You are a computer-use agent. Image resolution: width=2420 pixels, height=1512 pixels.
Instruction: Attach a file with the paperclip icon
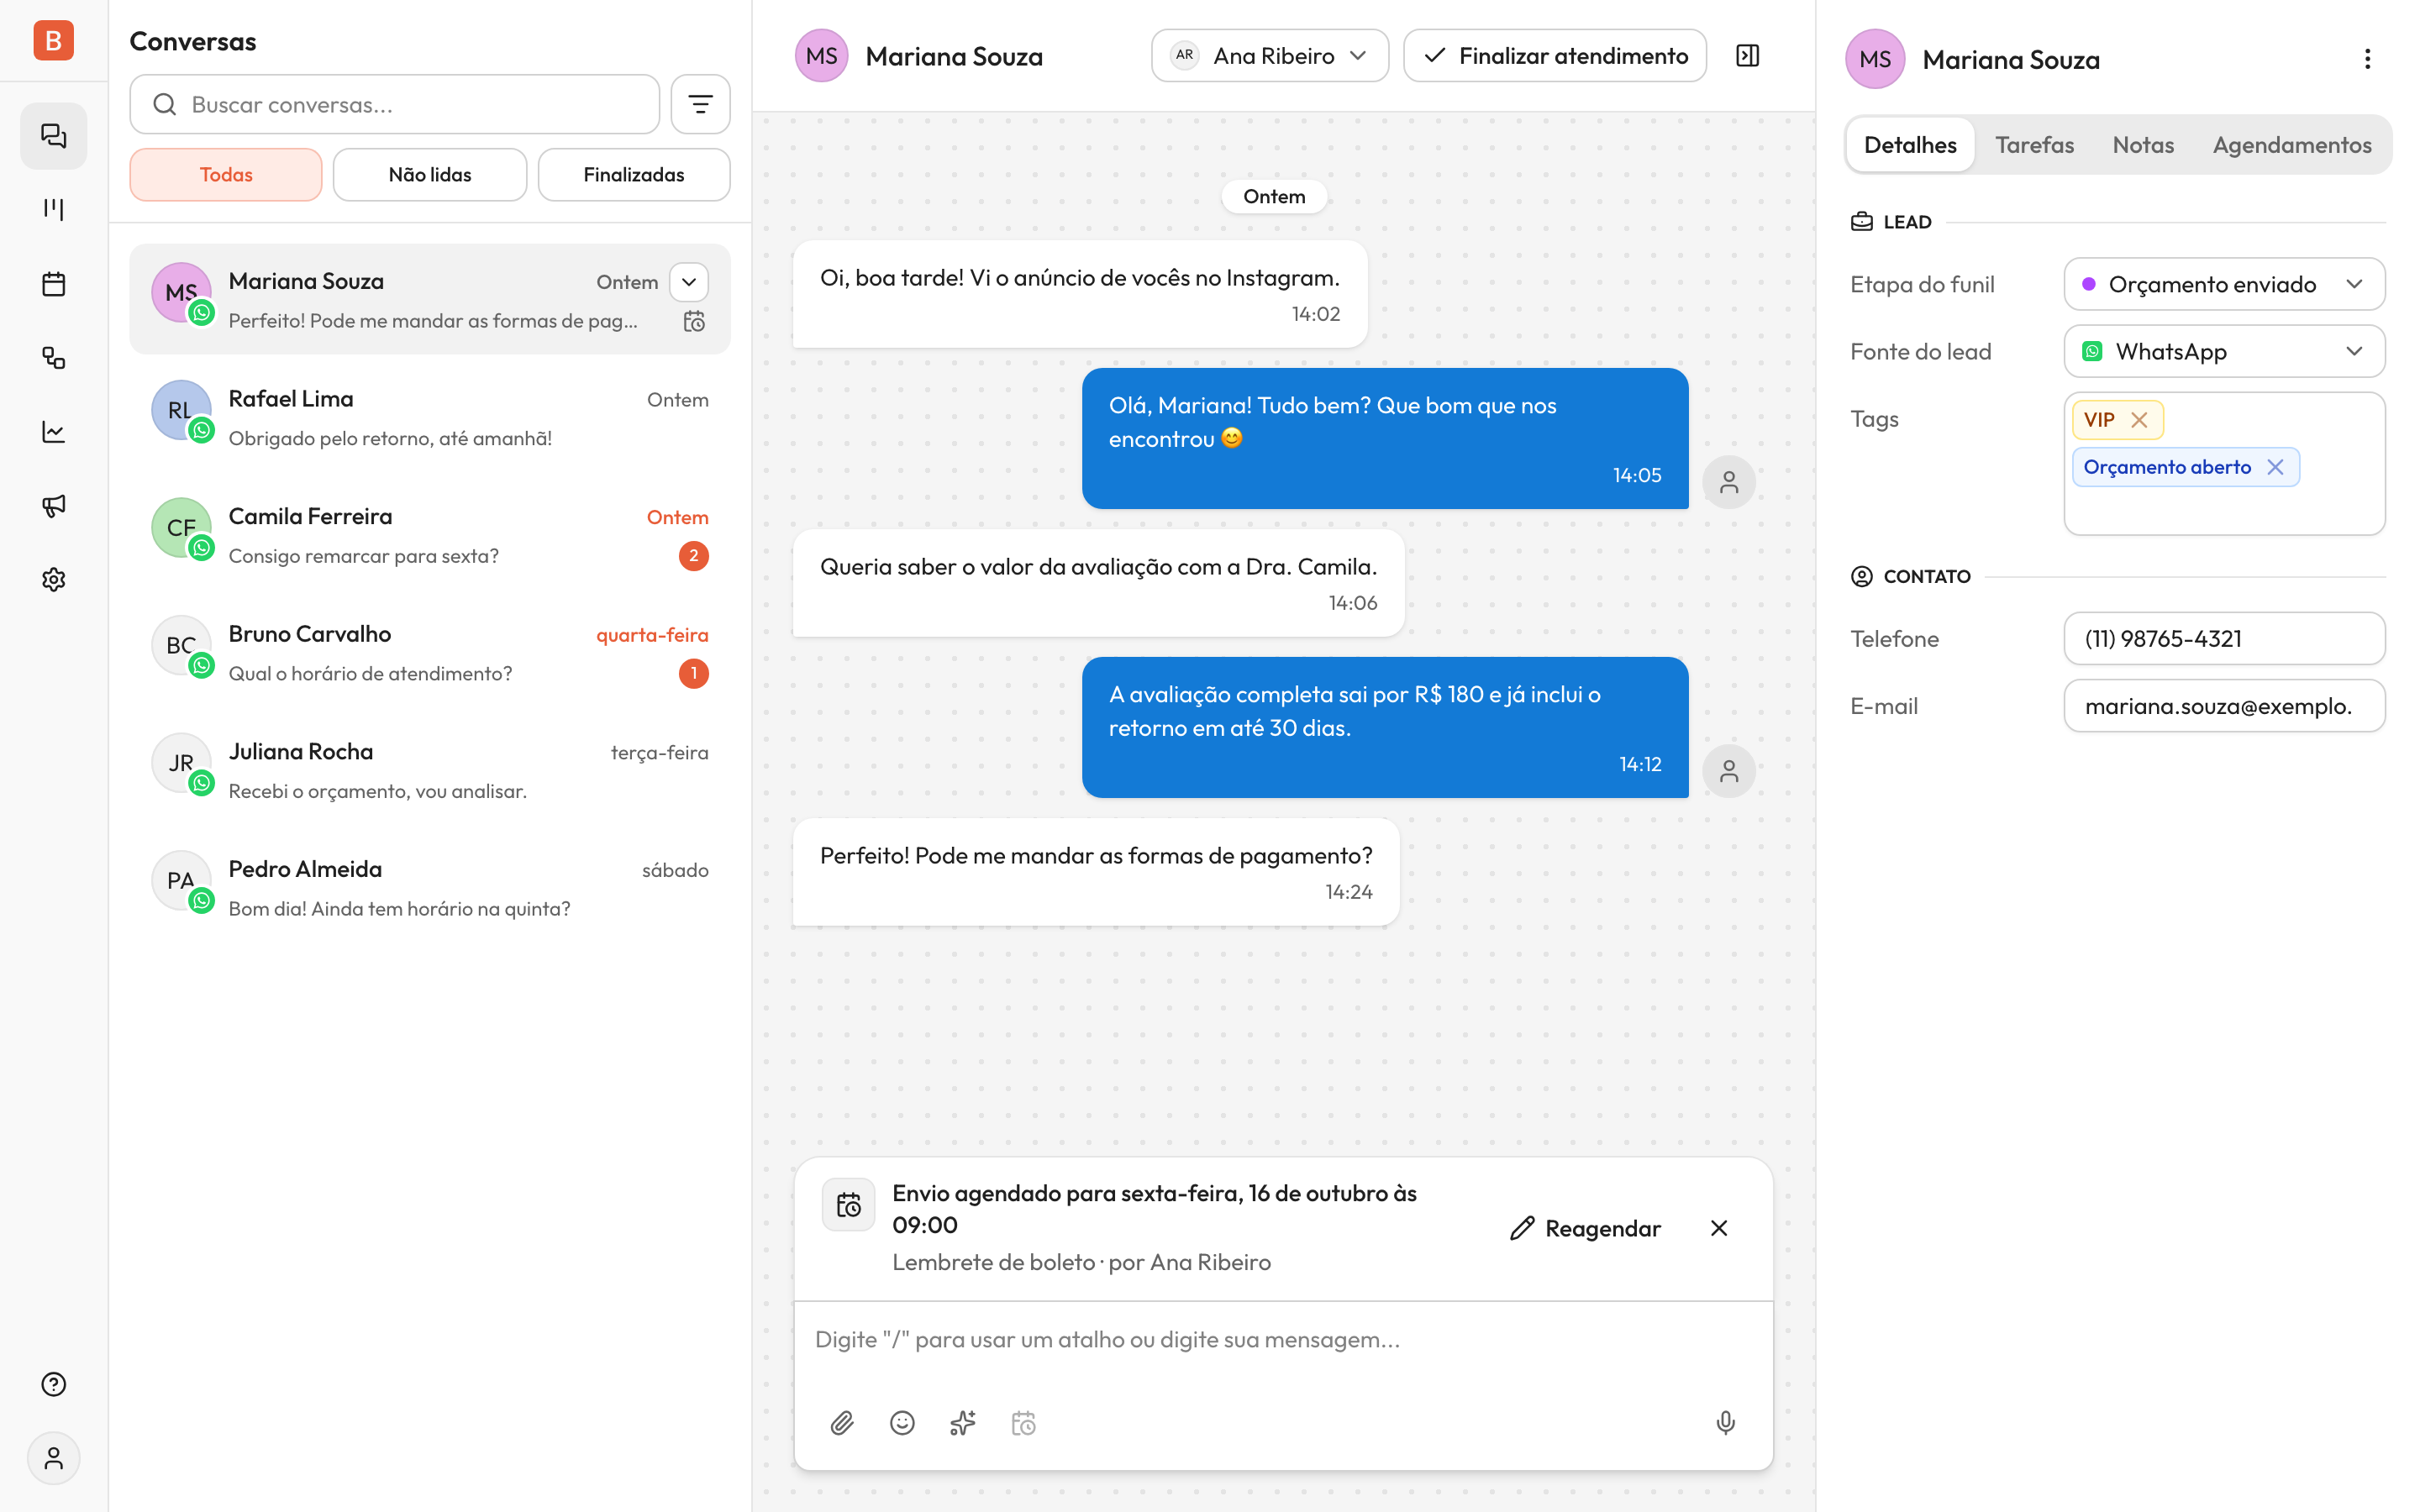pos(842,1422)
